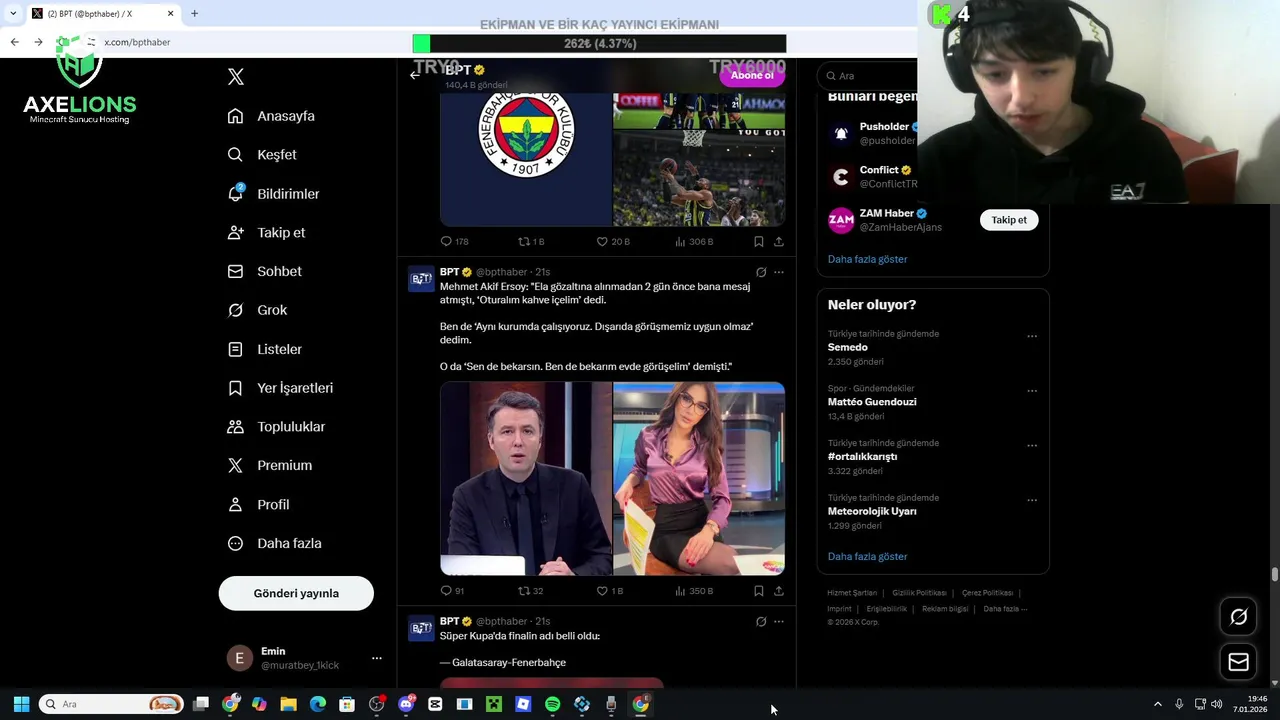Repost the post with 1 B reposts

pos(531,241)
